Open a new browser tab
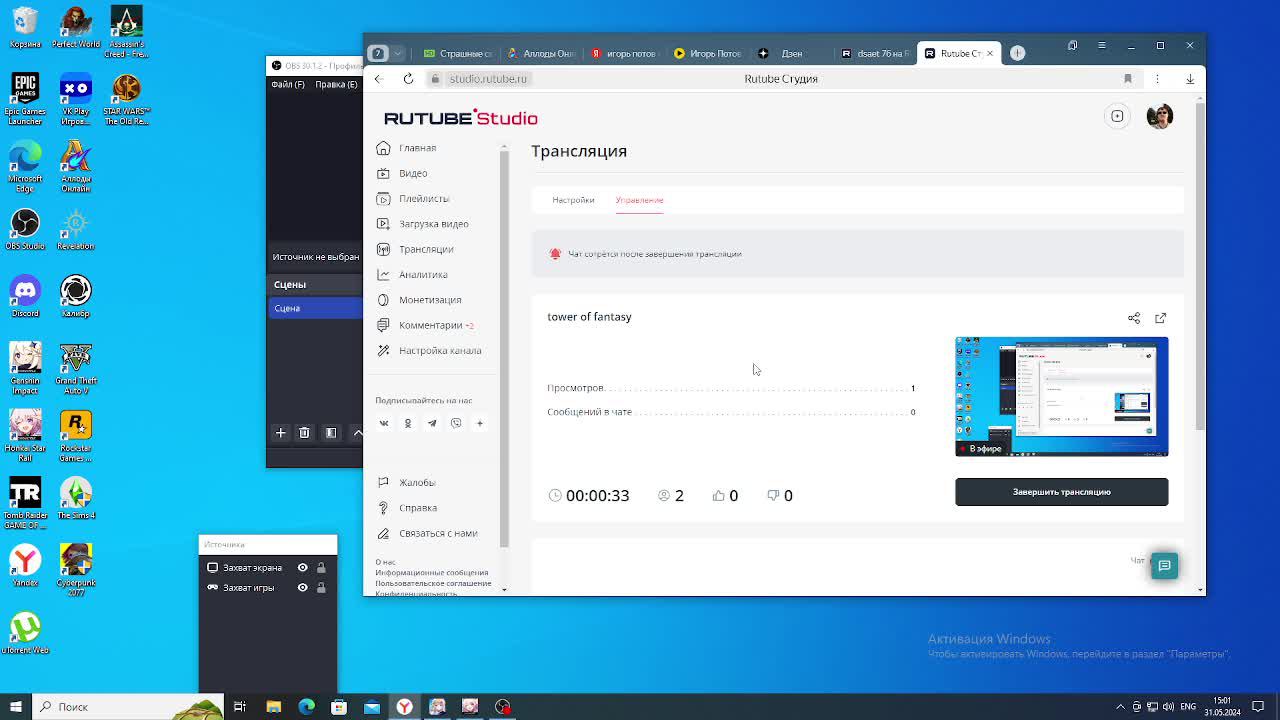Screen dimensions: 1280x720 pos(1017,53)
